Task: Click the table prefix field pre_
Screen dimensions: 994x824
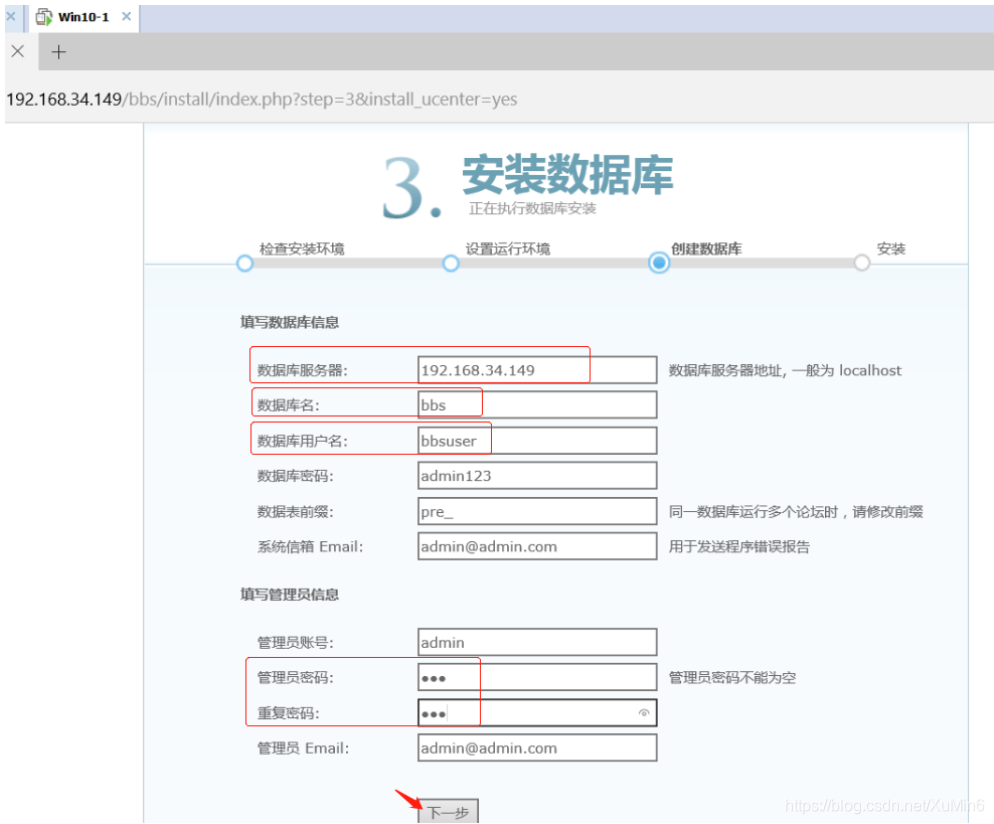Action: tap(537, 512)
